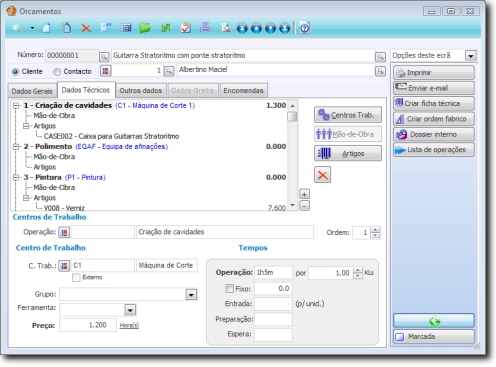Click the plus expand-all button beside tree
Screen dimensions: 496x367
pos(304,194)
